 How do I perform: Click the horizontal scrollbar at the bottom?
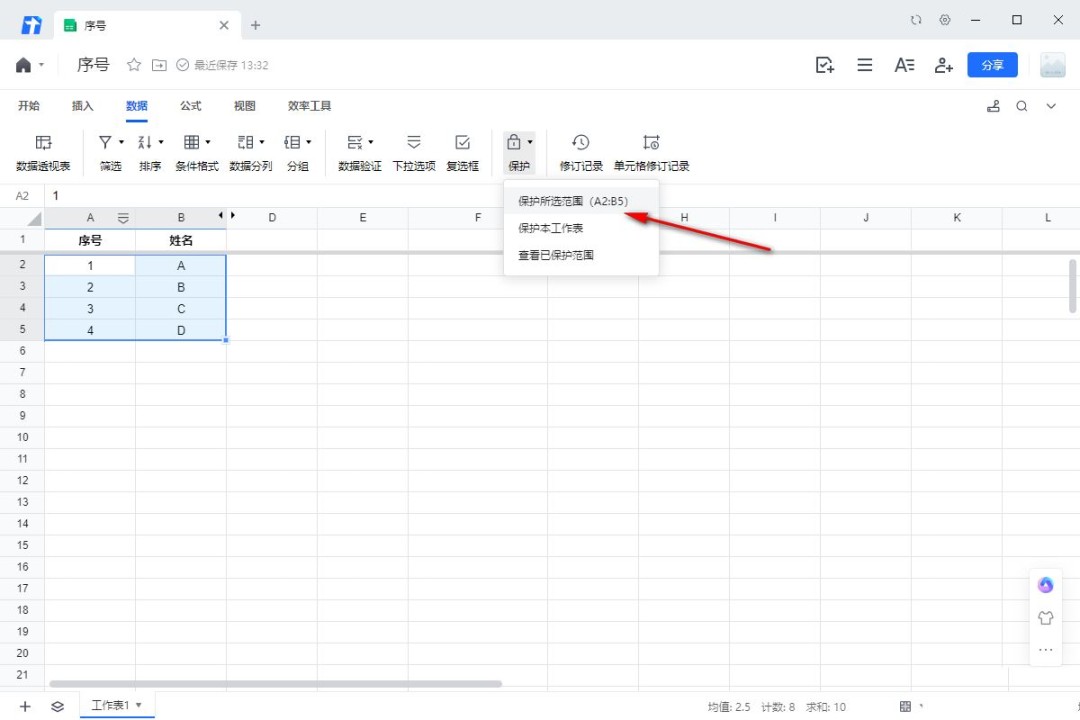coord(275,684)
